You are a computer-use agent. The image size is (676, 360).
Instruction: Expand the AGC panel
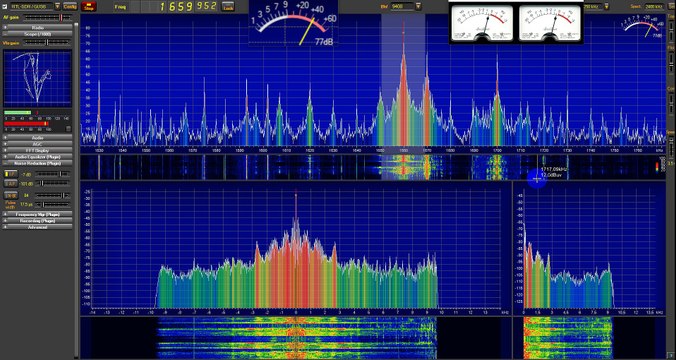pyautogui.click(x=38, y=144)
